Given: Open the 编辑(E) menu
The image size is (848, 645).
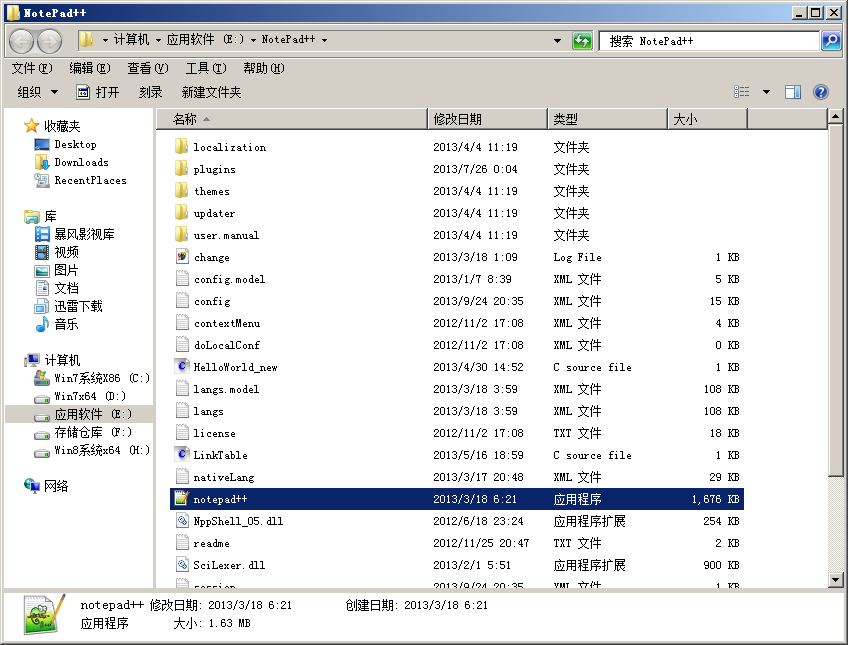Looking at the screenshot, I should pyautogui.click(x=90, y=68).
